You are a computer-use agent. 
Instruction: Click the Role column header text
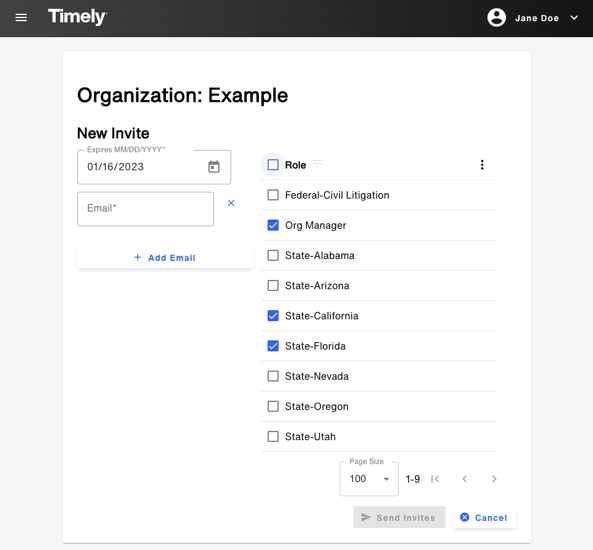(x=295, y=165)
